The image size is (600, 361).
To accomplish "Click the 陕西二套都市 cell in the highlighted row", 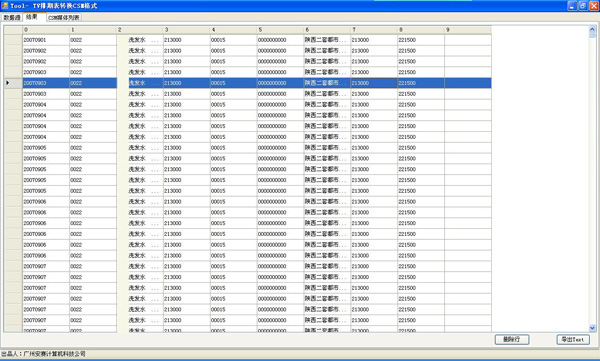I will click(x=327, y=83).
